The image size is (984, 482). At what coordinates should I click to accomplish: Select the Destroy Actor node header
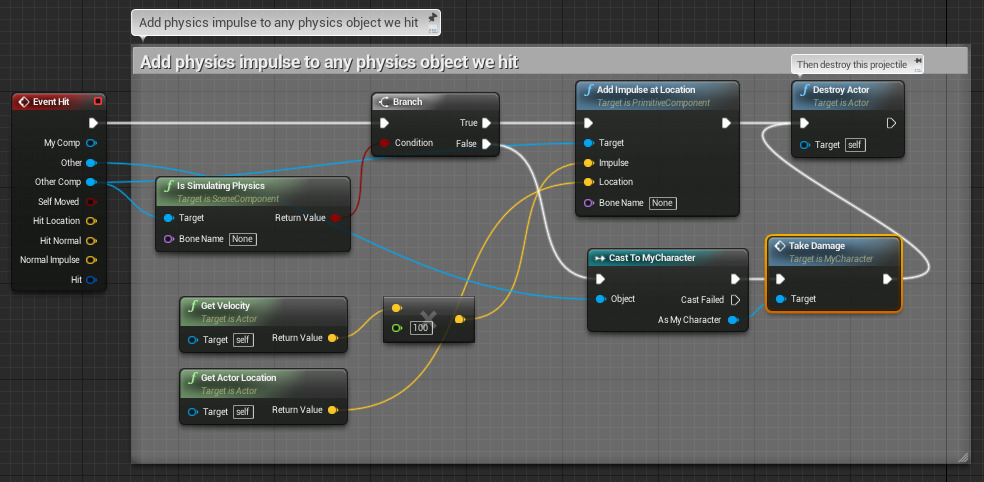848,95
